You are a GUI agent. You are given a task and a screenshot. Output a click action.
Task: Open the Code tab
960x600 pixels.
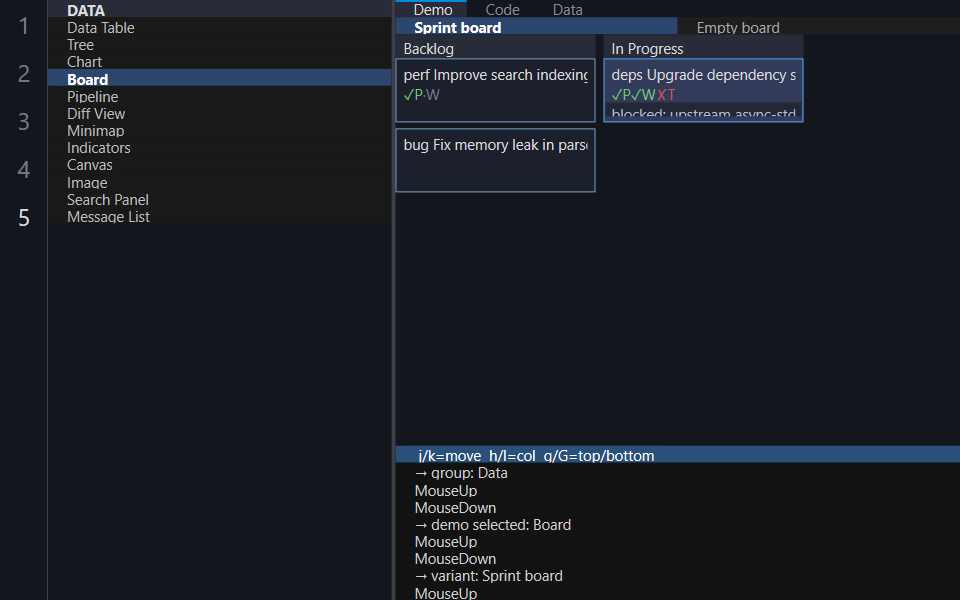[502, 9]
